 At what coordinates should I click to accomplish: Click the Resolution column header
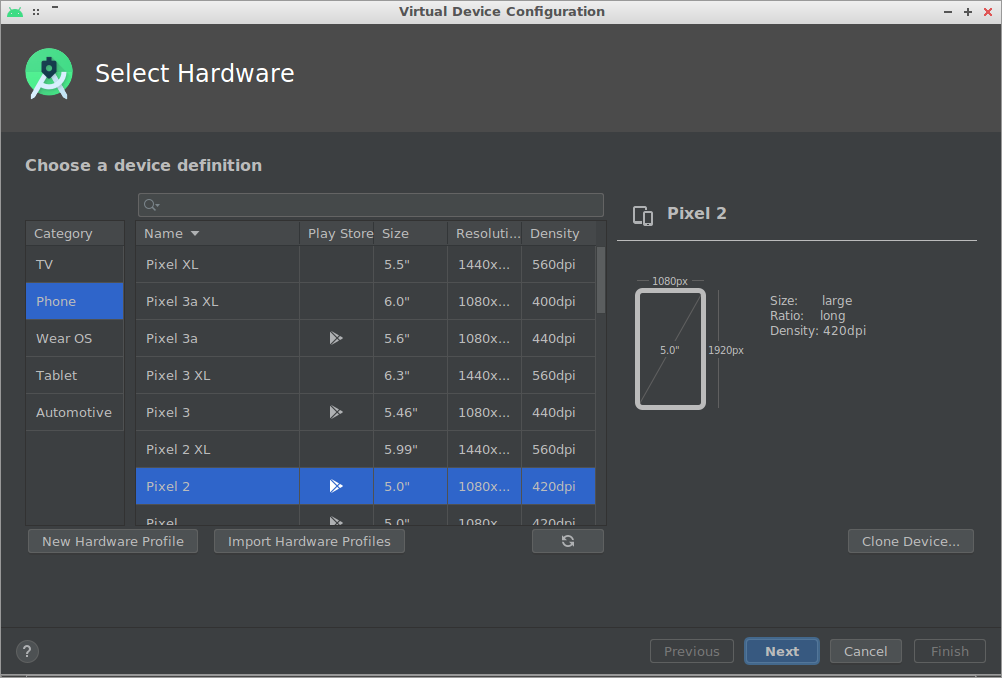485,234
